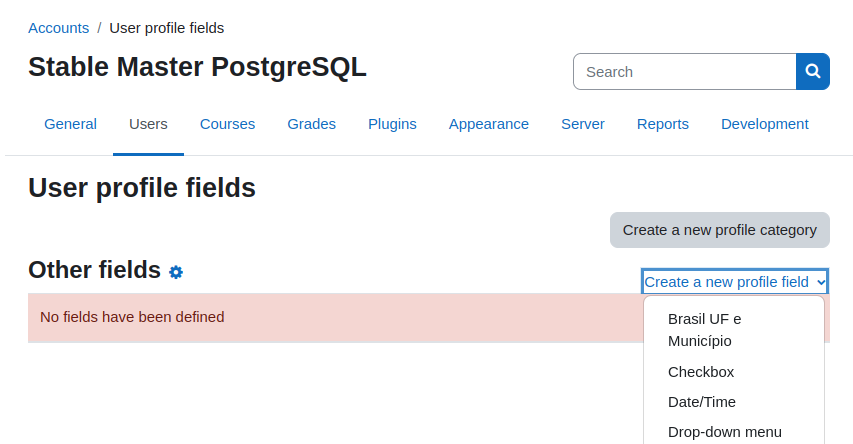Click Create a new profile category button
This screenshot has height=444, width=853.
pos(720,230)
